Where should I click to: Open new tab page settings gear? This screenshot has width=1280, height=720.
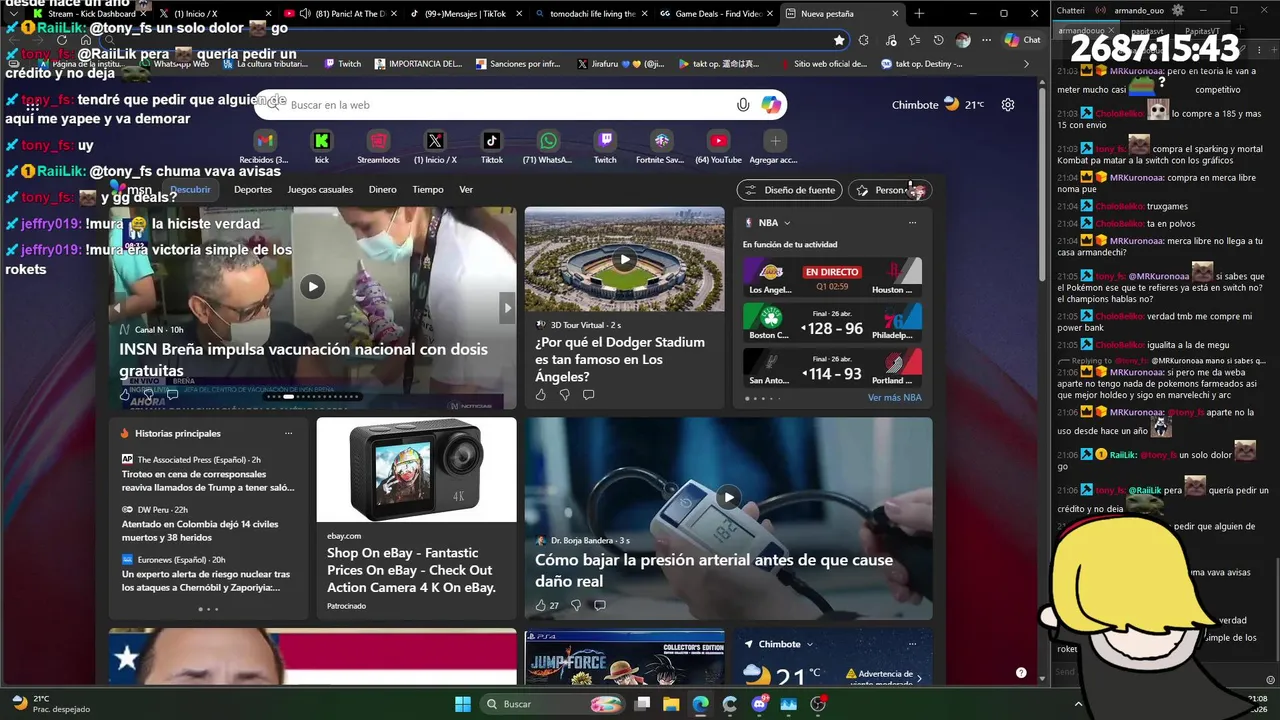1008,105
